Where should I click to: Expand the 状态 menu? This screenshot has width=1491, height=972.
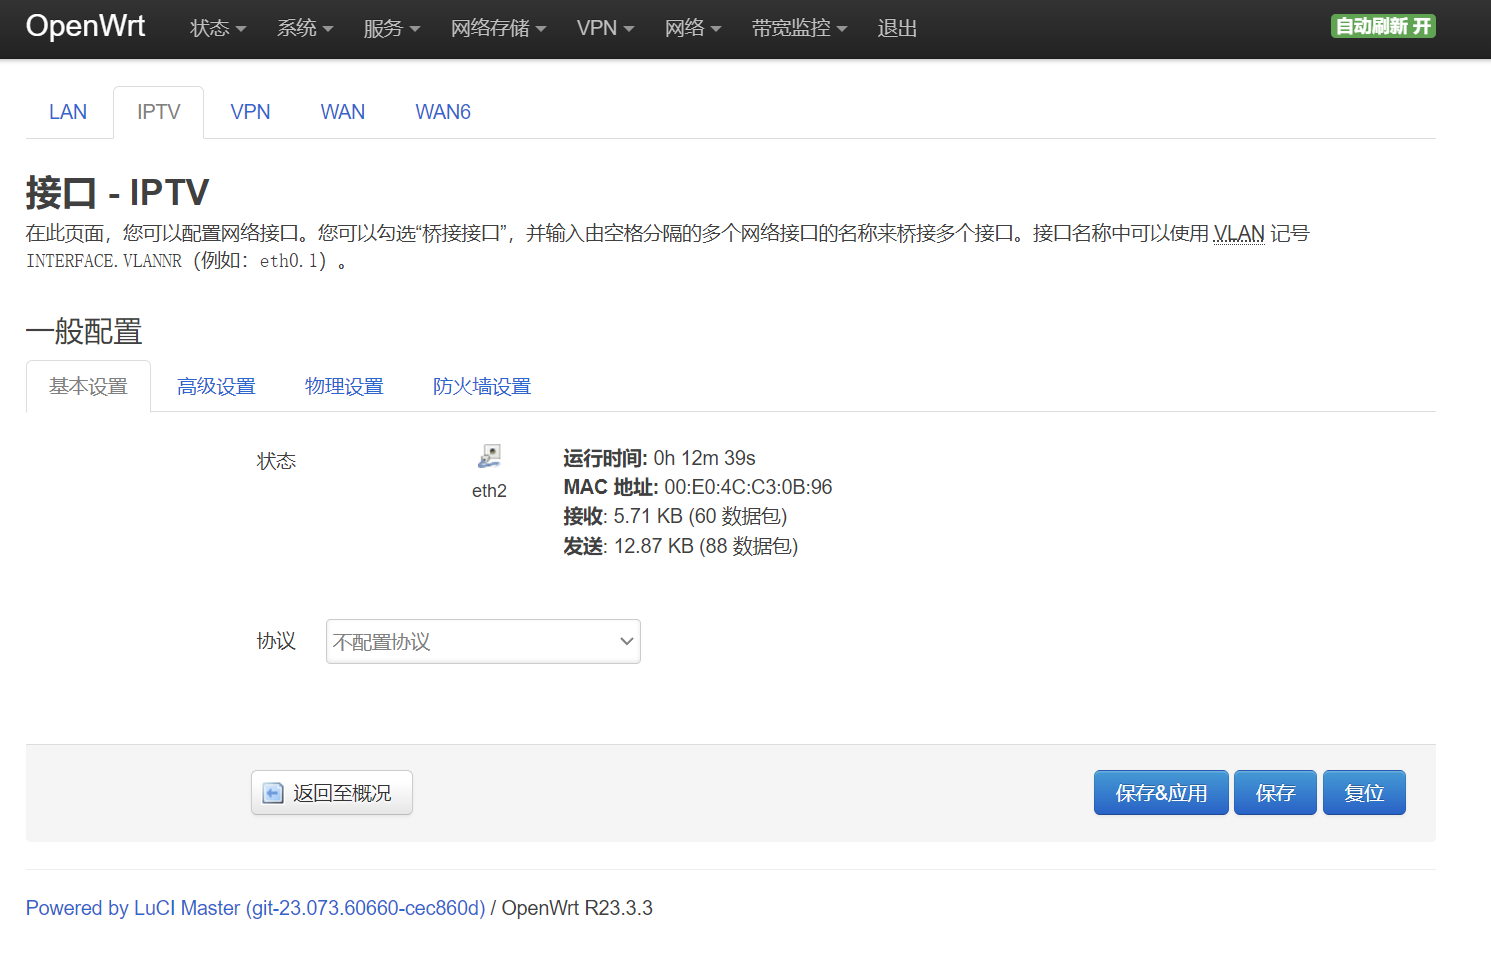(x=216, y=28)
